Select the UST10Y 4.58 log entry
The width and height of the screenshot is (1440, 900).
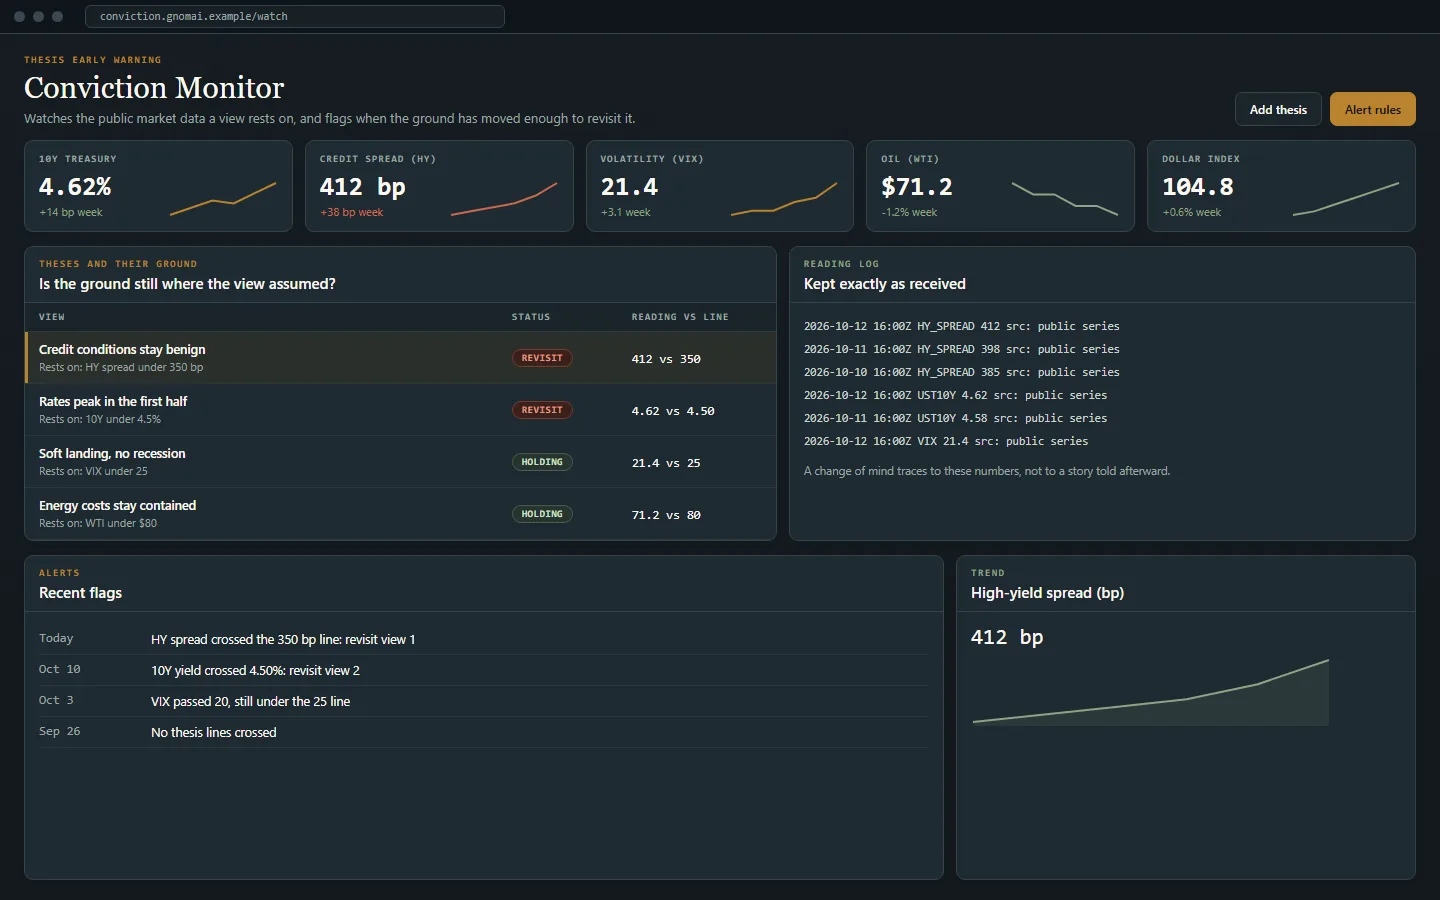pos(955,418)
